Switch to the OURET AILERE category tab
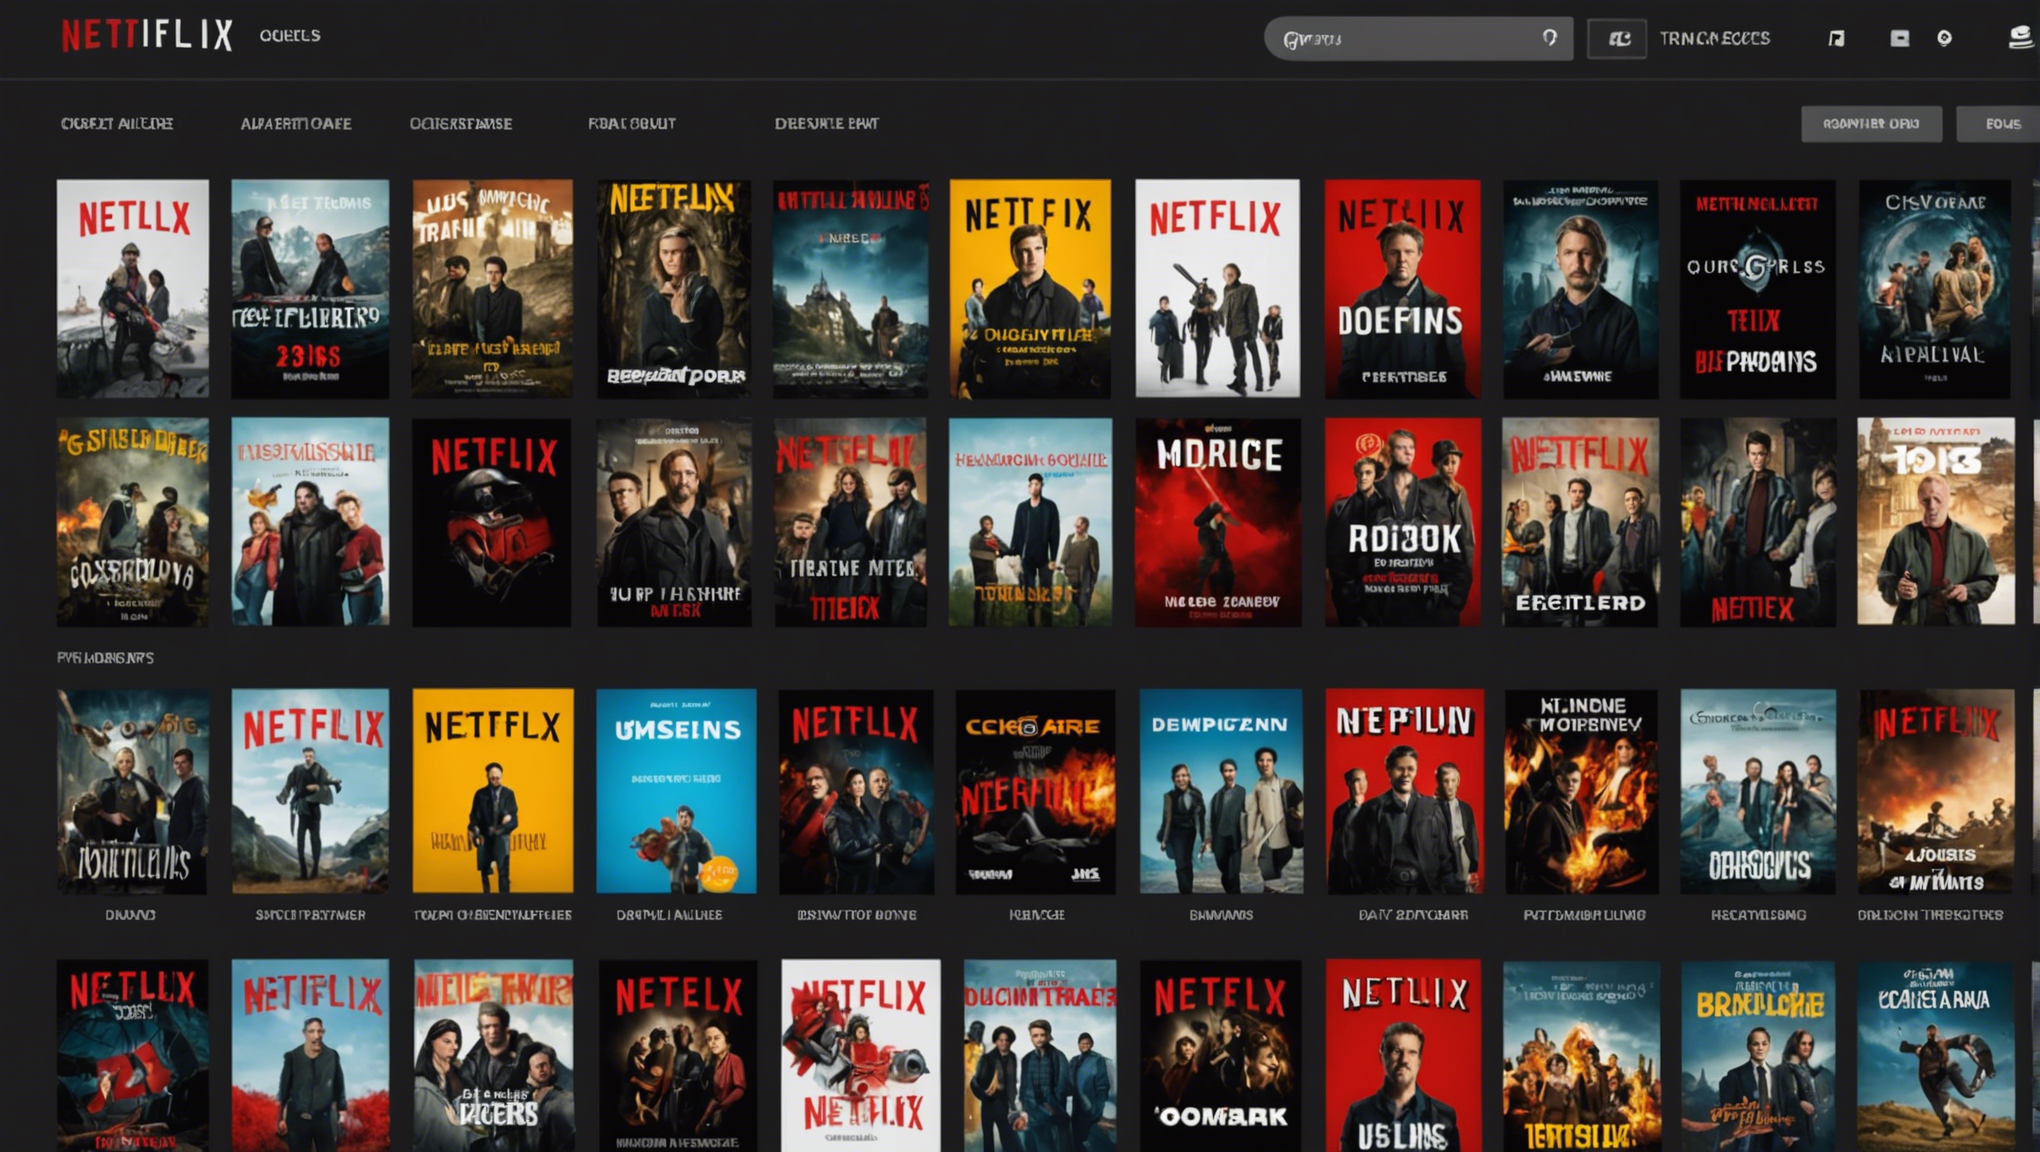The height and width of the screenshot is (1152, 2040). click(x=117, y=123)
